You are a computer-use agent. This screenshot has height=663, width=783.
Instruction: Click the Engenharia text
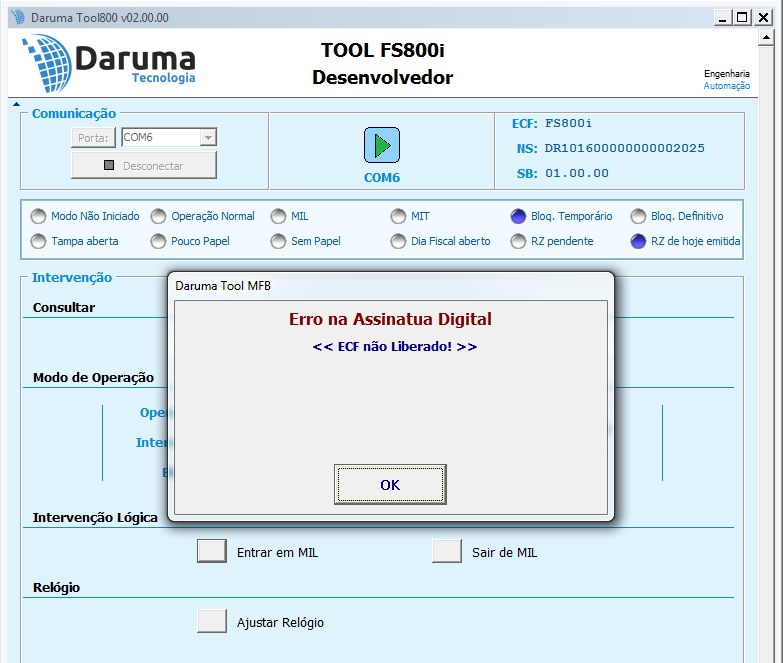(x=727, y=73)
